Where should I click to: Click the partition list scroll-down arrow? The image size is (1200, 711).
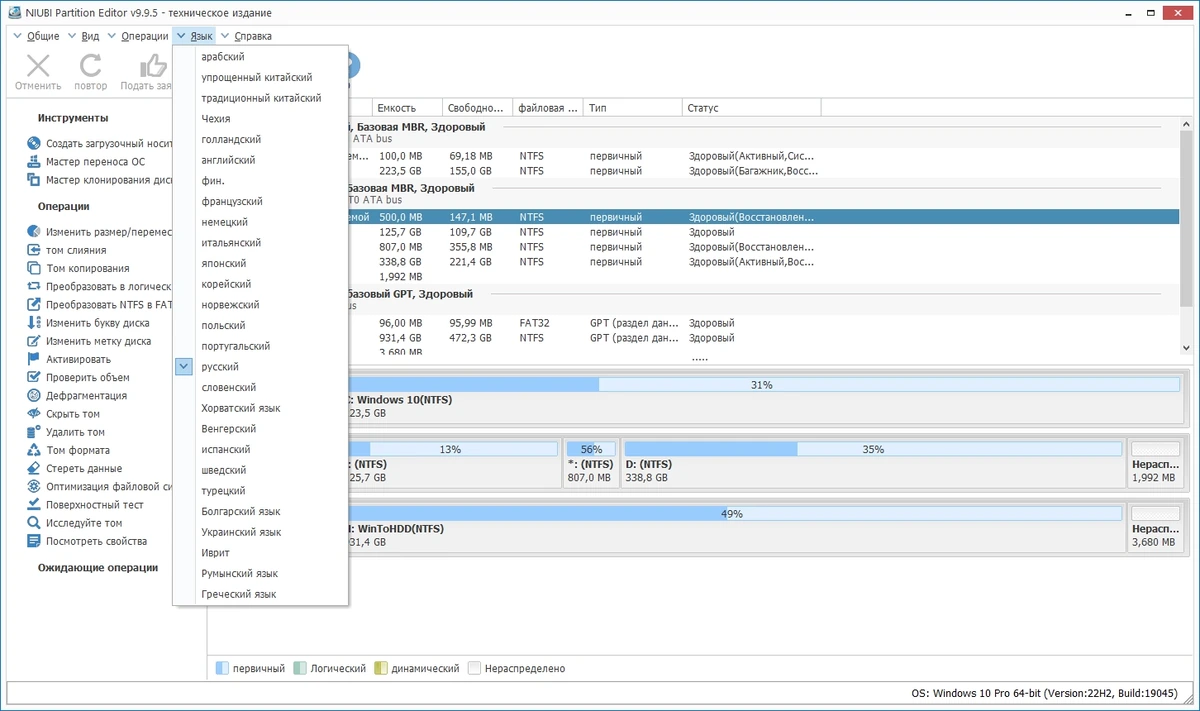[1187, 348]
